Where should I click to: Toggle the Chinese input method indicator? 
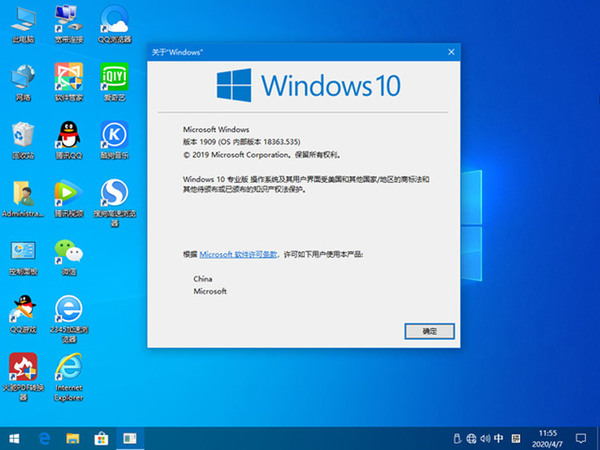[499, 438]
